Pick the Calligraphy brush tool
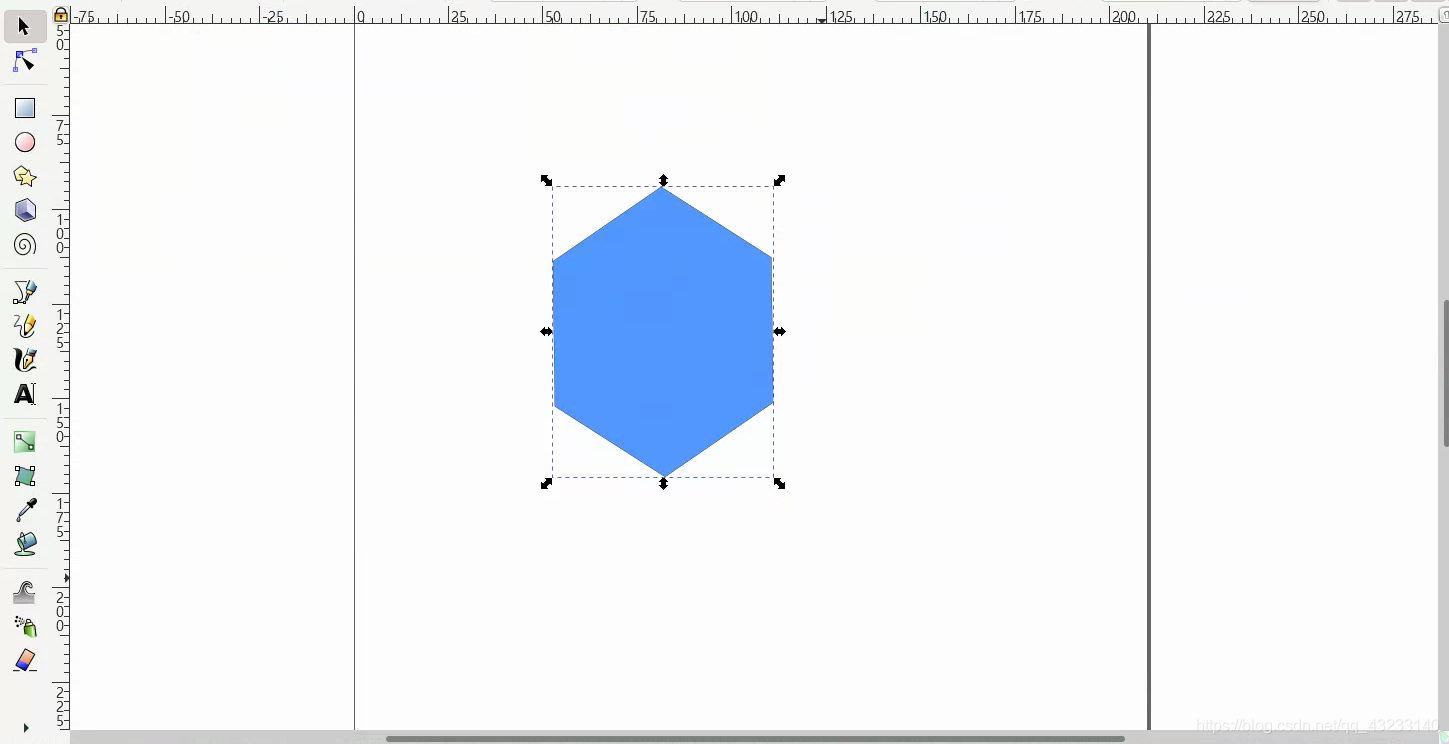 point(24,360)
